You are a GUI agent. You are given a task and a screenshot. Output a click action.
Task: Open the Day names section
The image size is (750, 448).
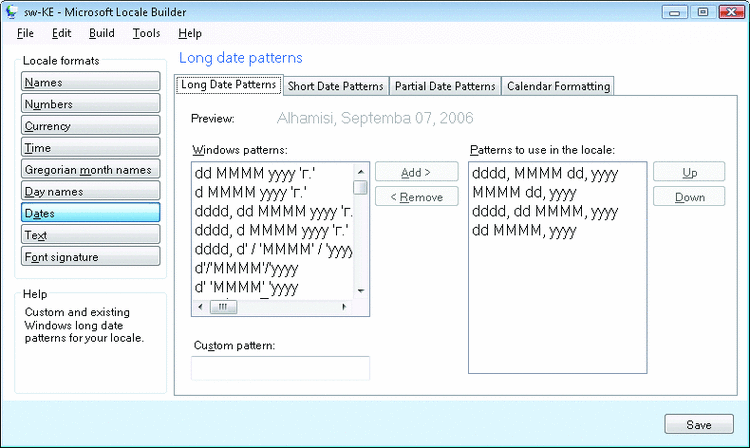90,191
